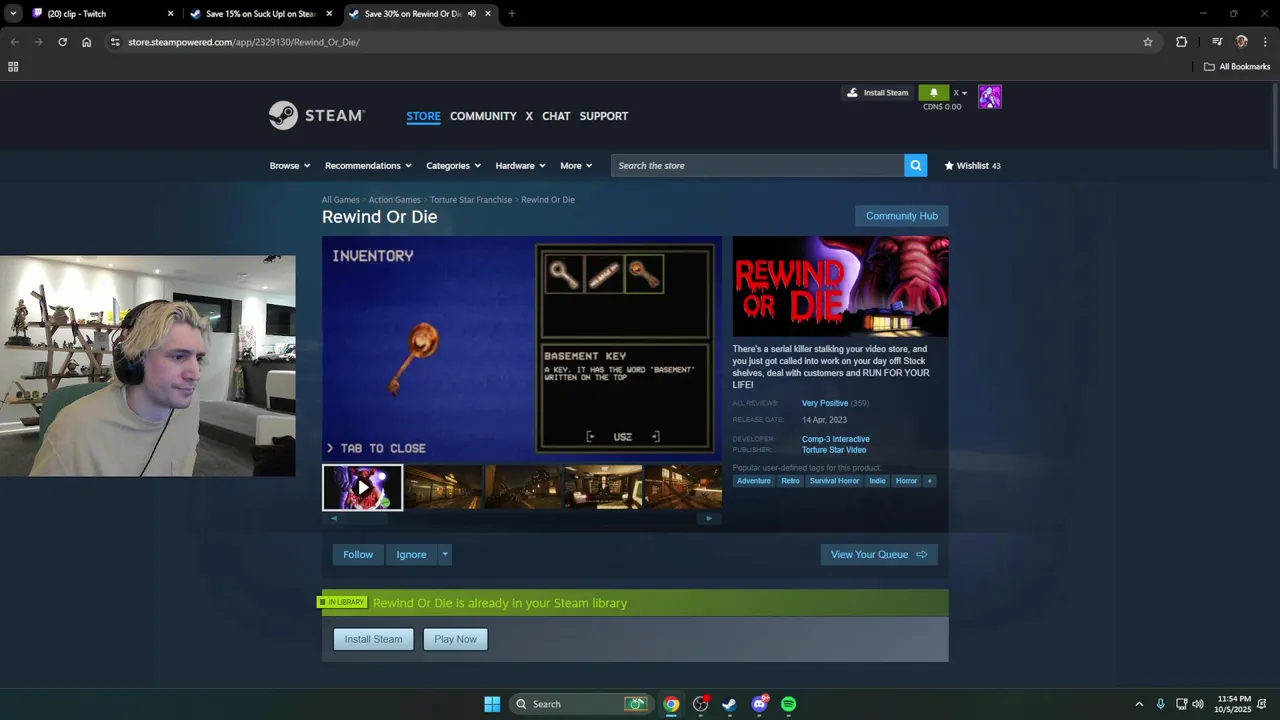Viewport: 1280px width, 720px height.
Task: Switch to the Suck Up! Steam tab
Action: coord(262,14)
